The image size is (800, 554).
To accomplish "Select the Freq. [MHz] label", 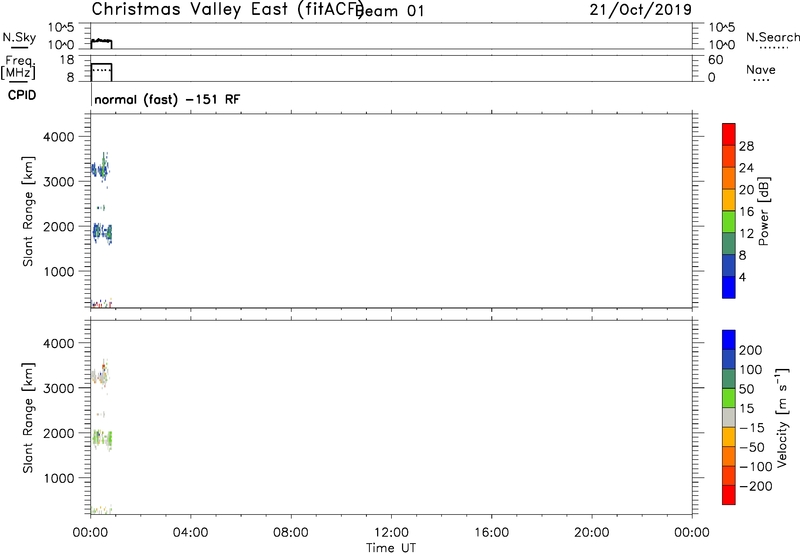I will click(x=18, y=68).
